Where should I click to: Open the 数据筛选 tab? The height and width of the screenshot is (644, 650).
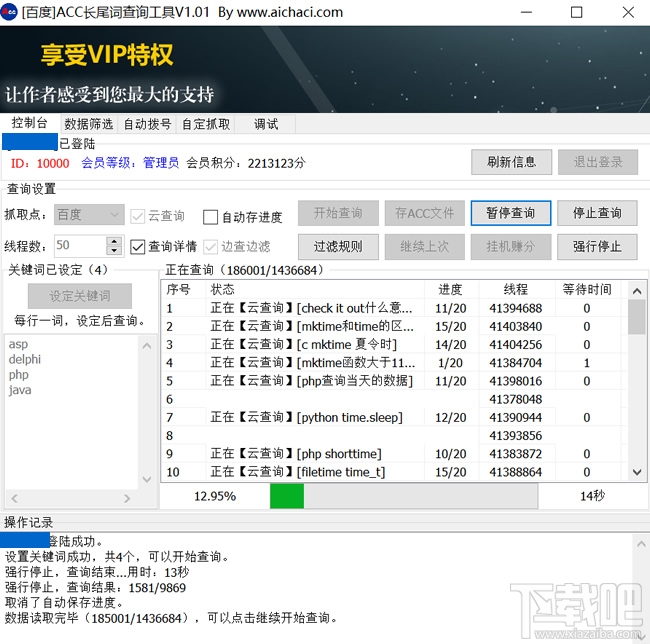point(88,124)
